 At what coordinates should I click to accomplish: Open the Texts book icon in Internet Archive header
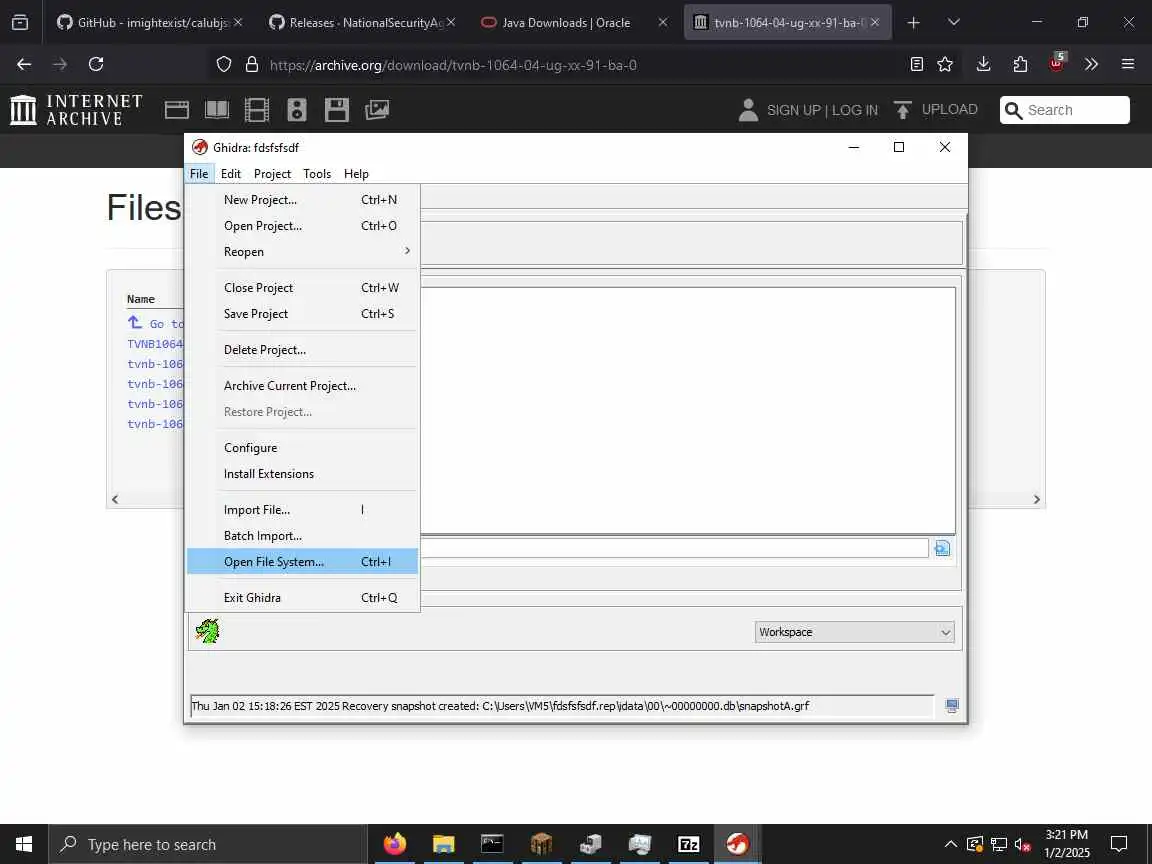(217, 110)
